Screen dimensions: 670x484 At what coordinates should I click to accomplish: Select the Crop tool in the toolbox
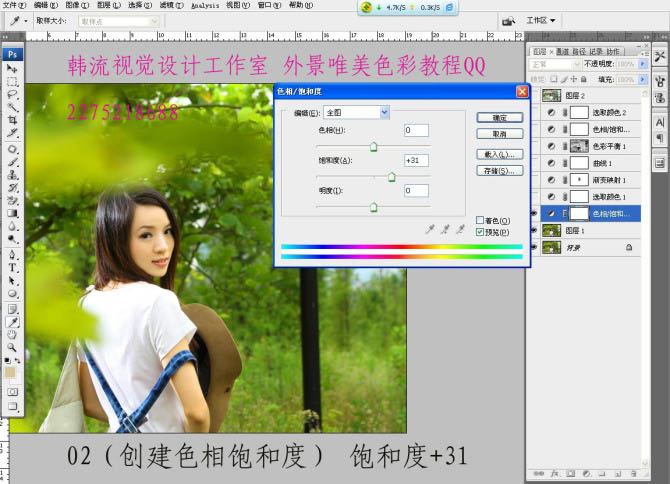pos(12,120)
